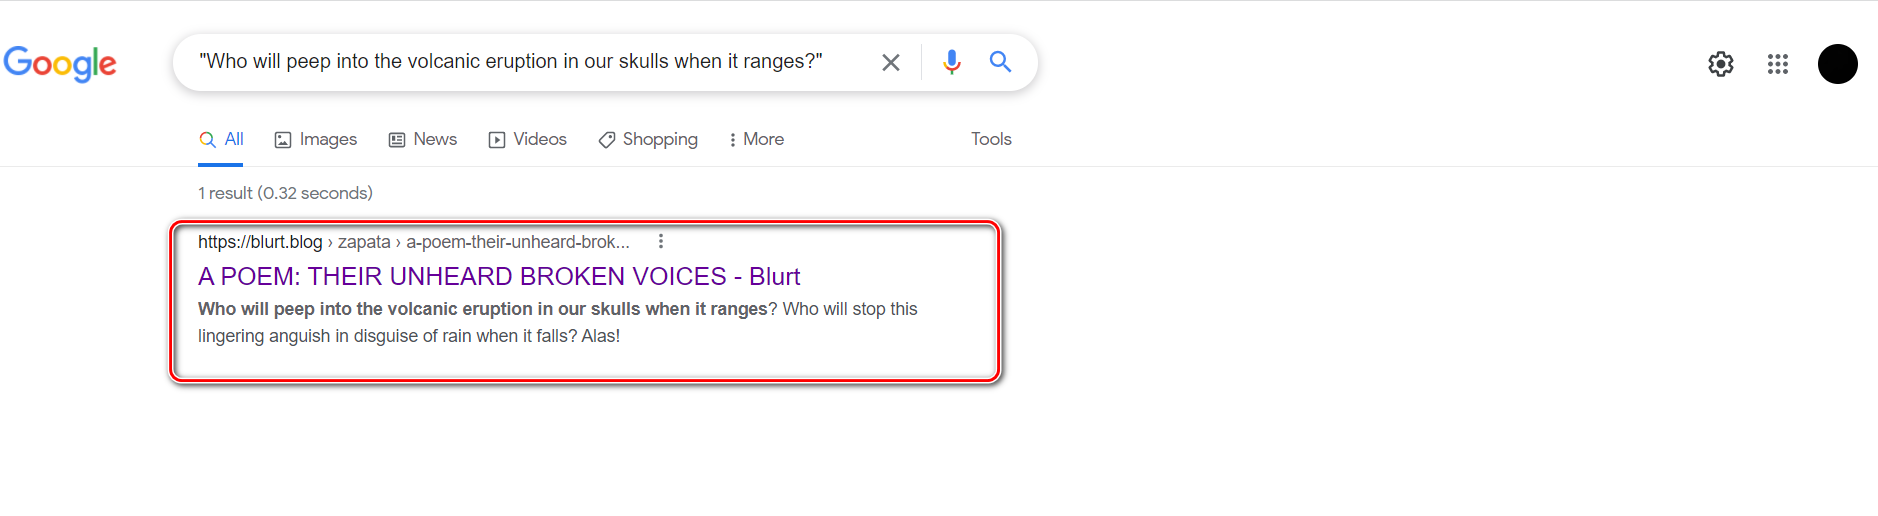Open Google settings gear icon
Screen dimensions: 1878x516
(x=1720, y=64)
